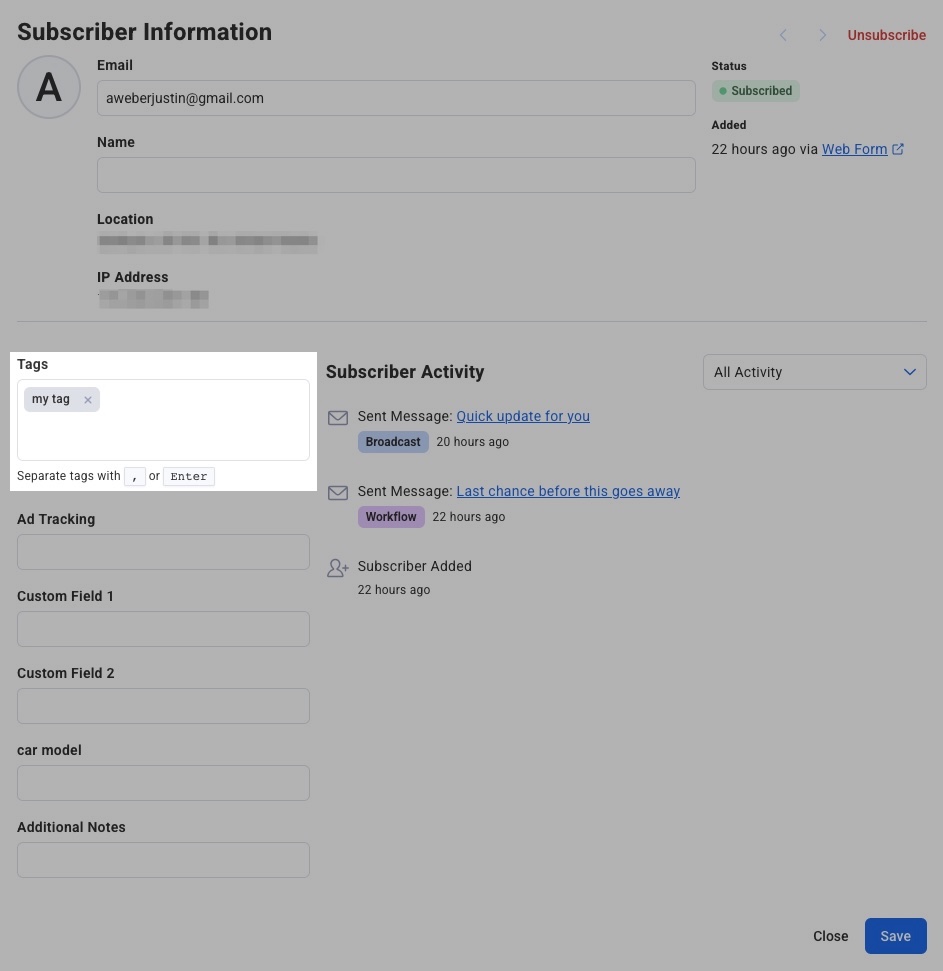
Task: Open the All Activity filter dropdown
Action: 814,372
